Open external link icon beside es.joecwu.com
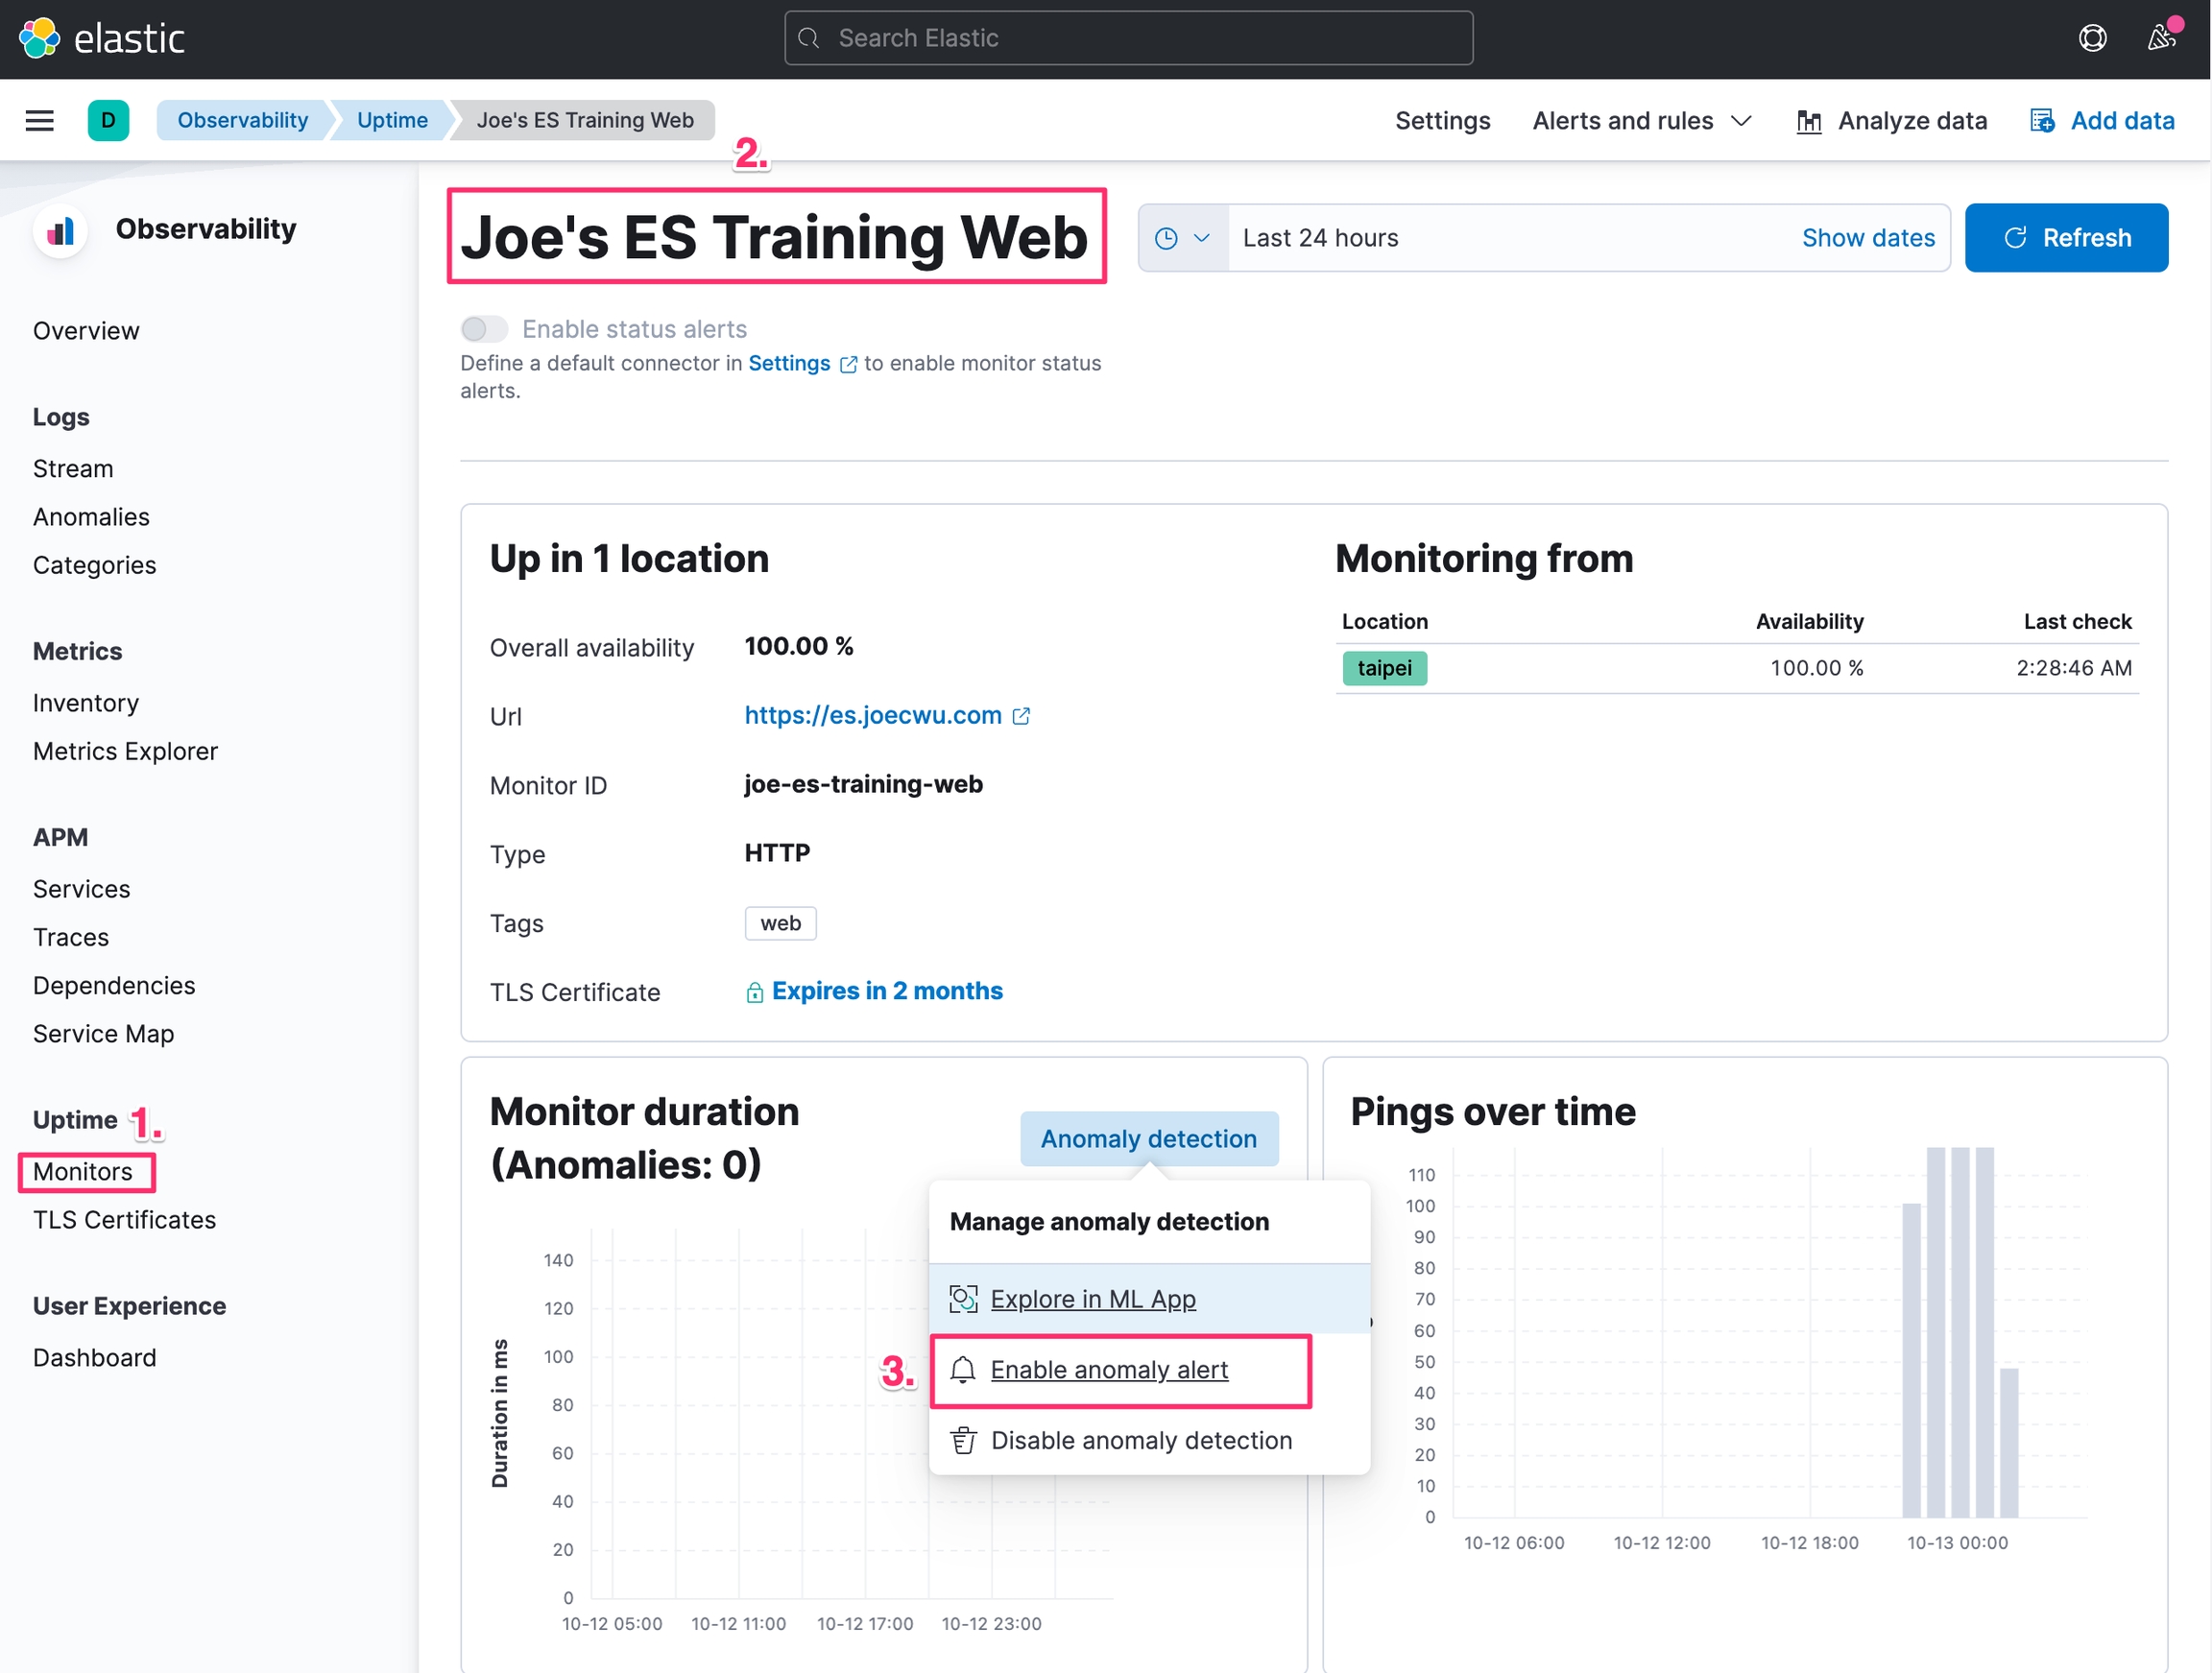 [x=1021, y=716]
